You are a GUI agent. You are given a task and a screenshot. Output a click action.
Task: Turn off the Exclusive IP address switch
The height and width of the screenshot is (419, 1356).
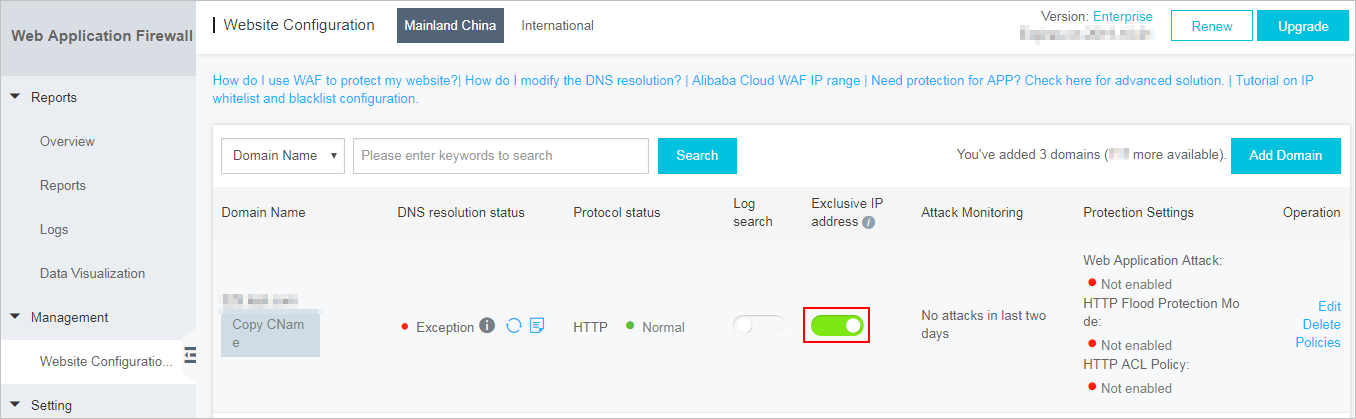click(x=836, y=326)
